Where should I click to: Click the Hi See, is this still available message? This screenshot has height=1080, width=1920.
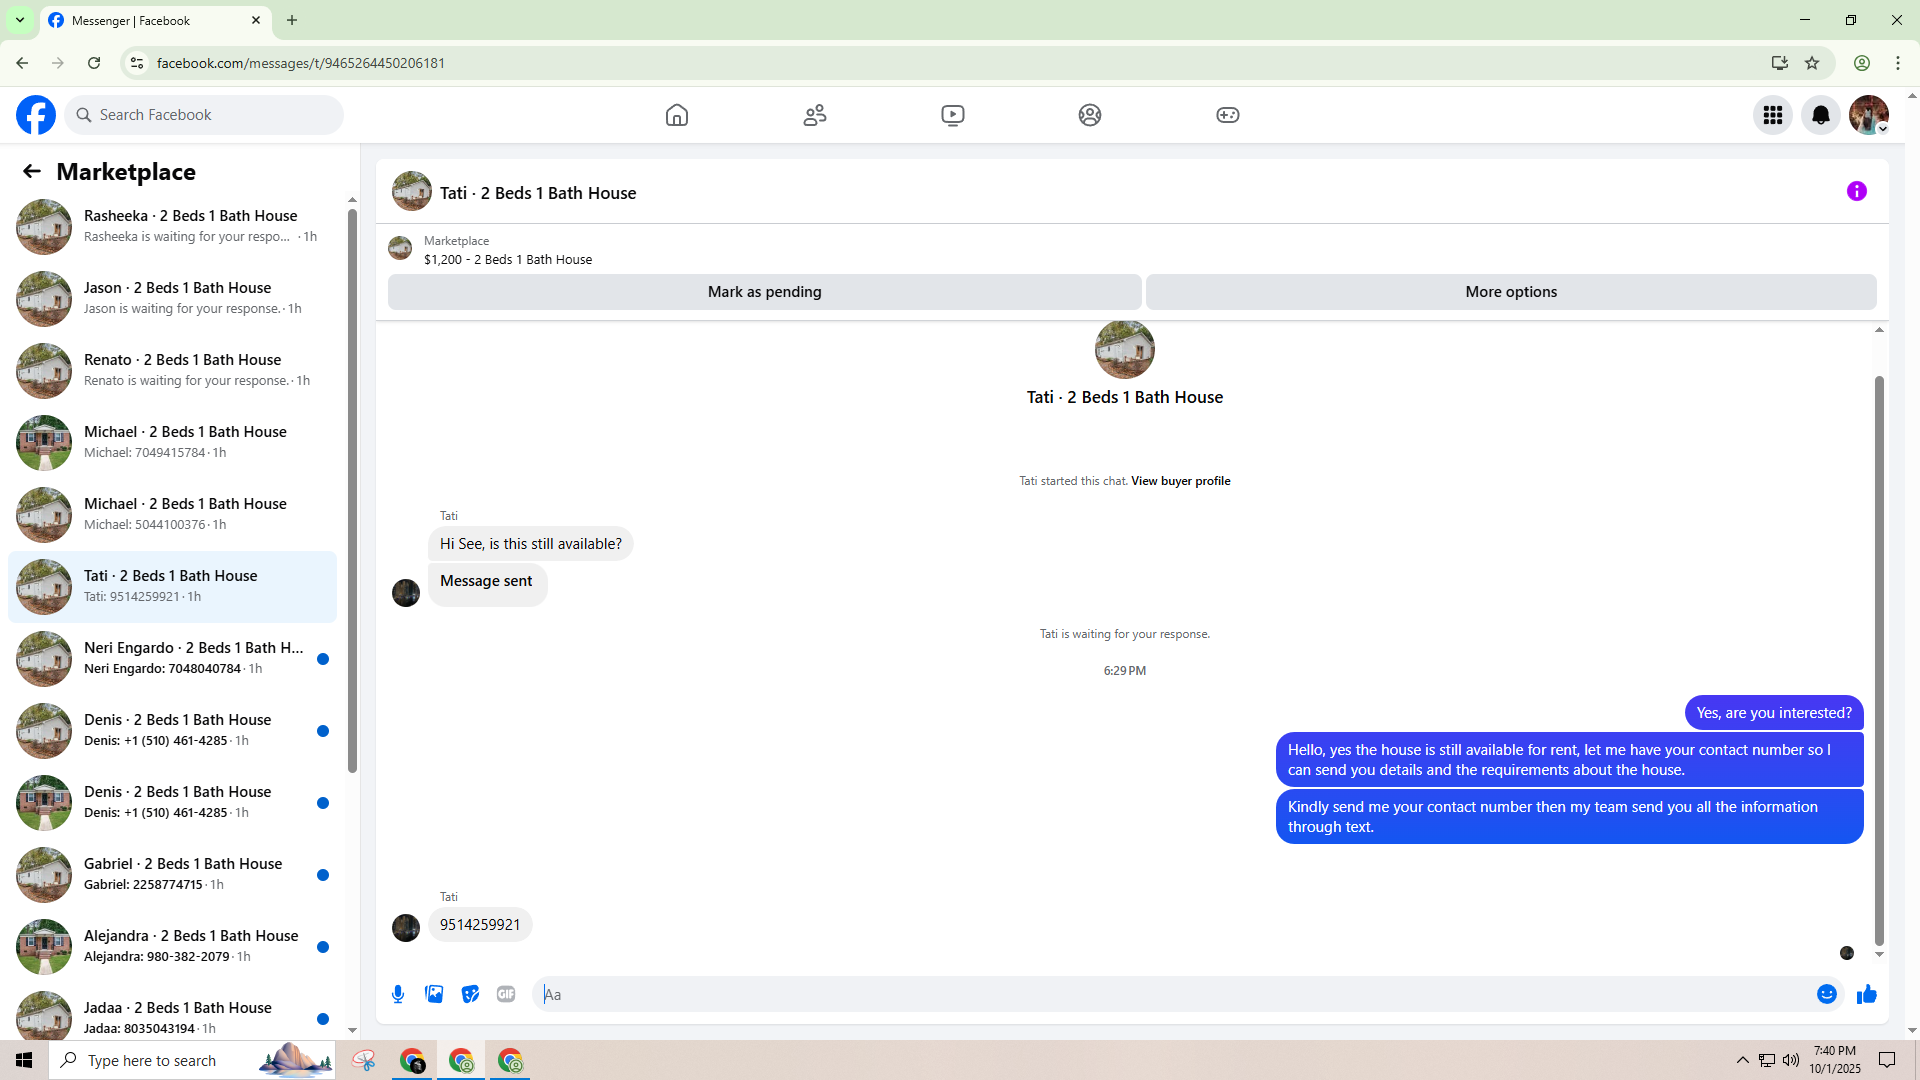(x=531, y=544)
